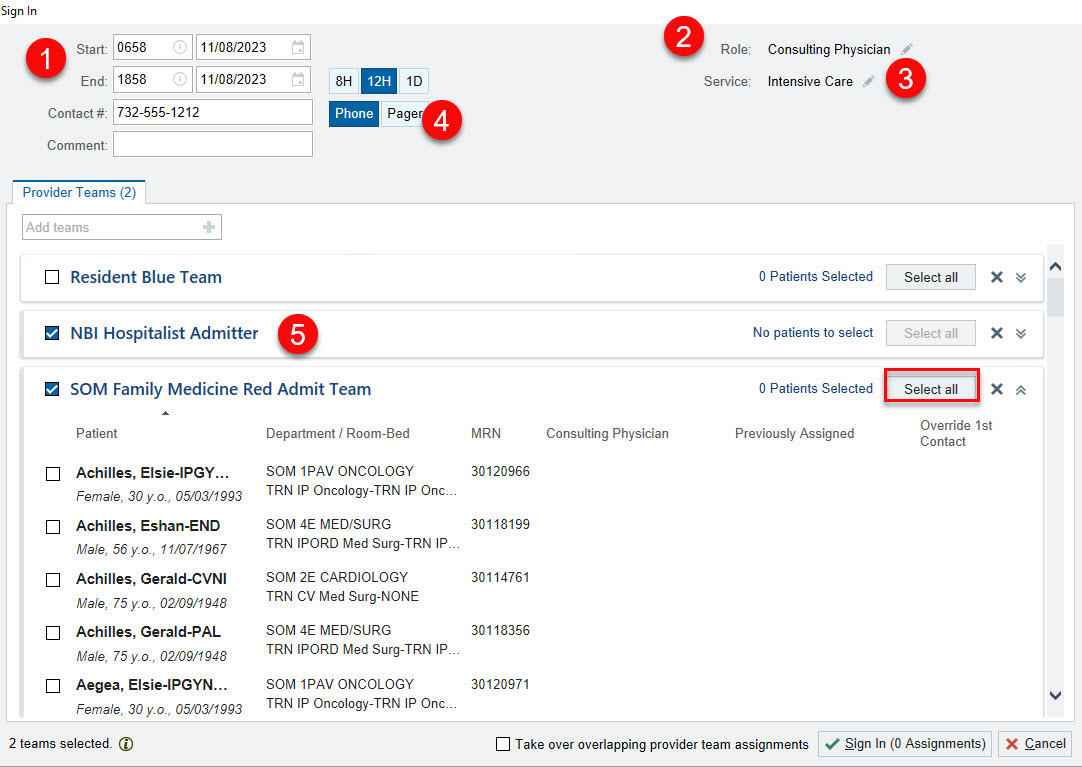
Task: Switch to the Provider Teams tab
Action: pyautogui.click(x=78, y=191)
